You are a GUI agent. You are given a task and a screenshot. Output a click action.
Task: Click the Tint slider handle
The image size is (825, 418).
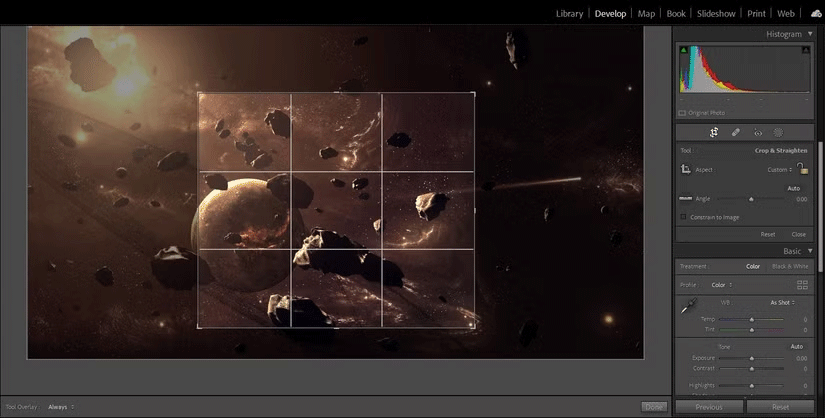tap(751, 330)
